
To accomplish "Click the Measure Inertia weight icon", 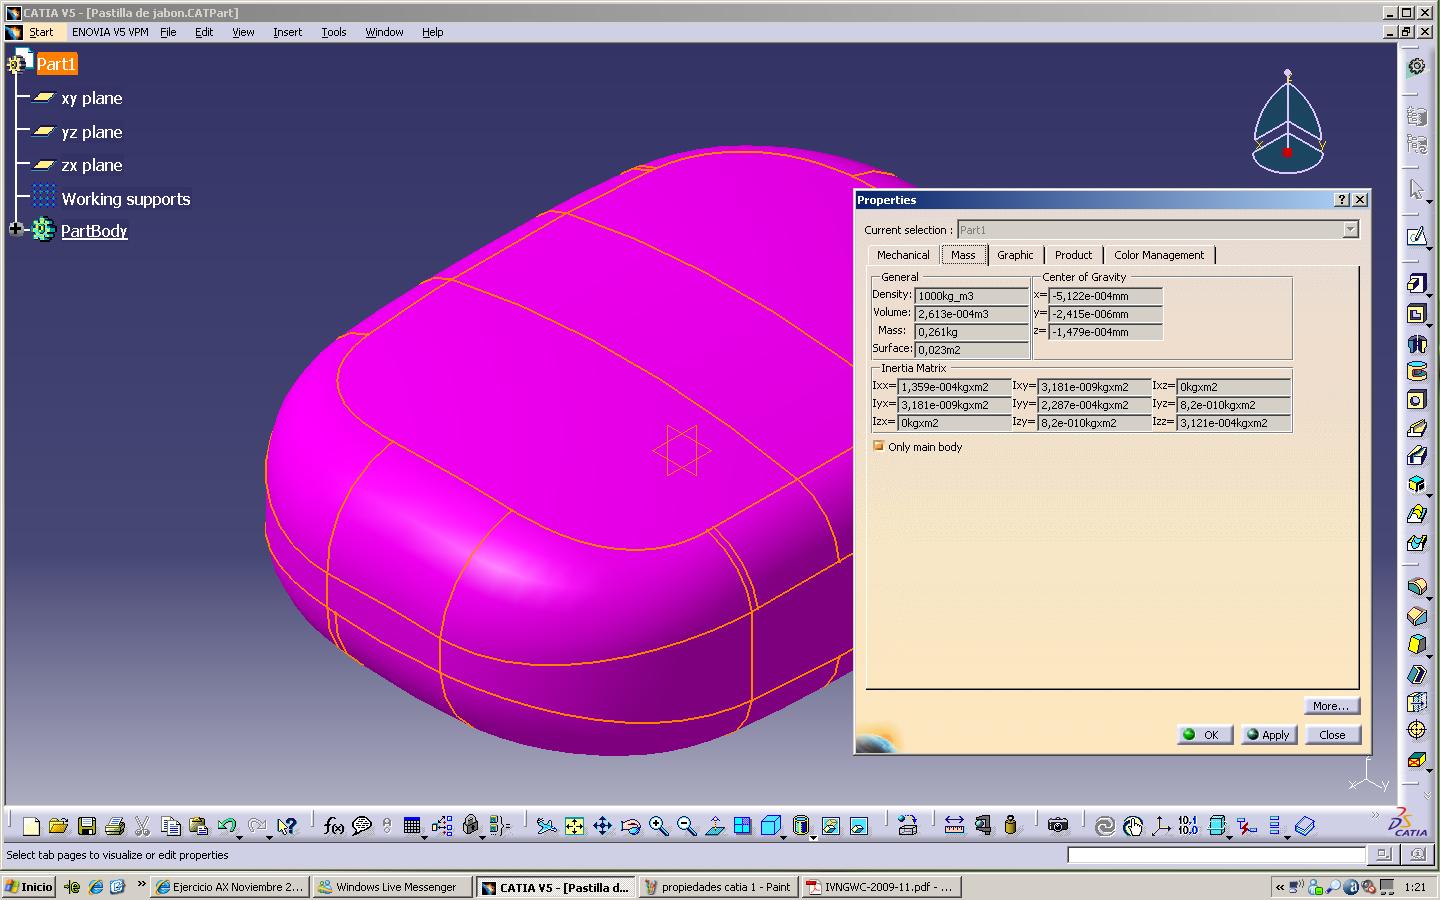I will click(x=1010, y=826).
